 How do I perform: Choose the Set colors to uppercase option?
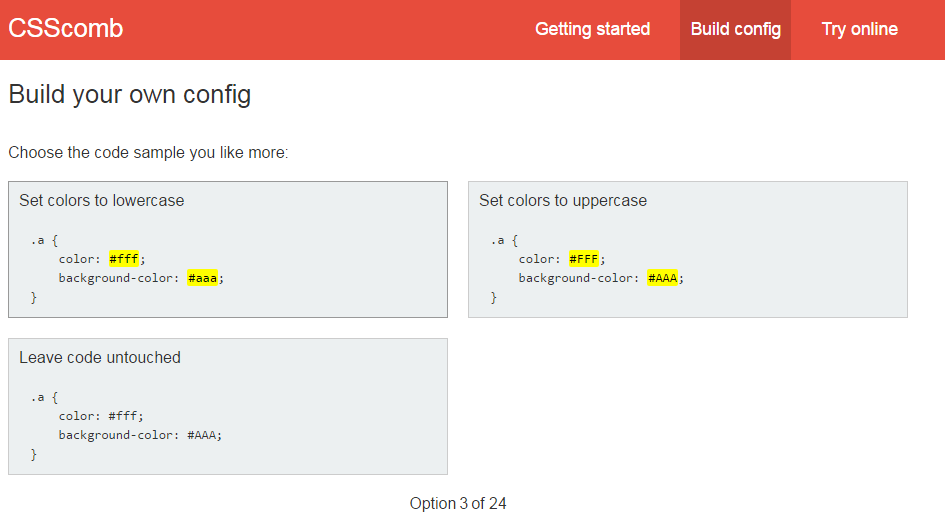688,249
